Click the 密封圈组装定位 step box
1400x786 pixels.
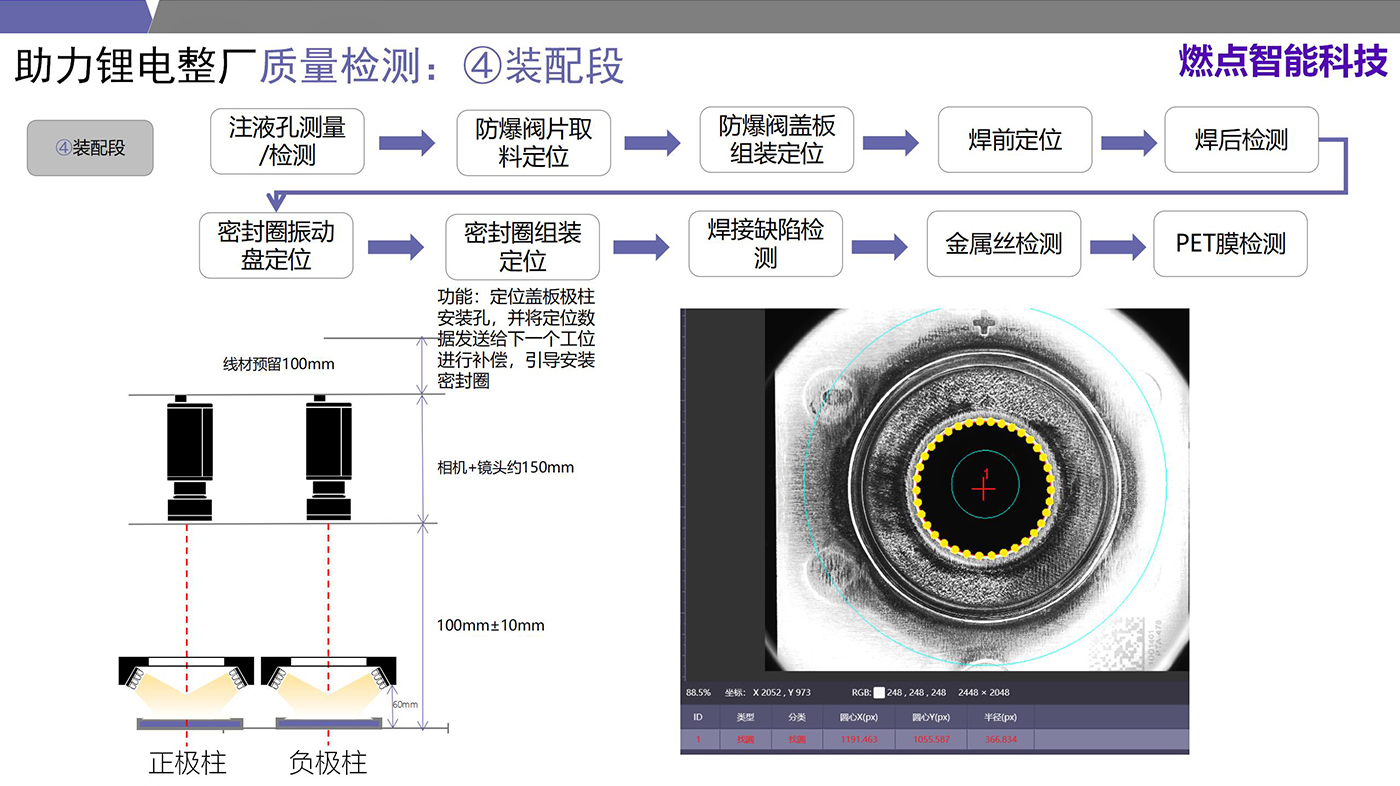(x=522, y=247)
